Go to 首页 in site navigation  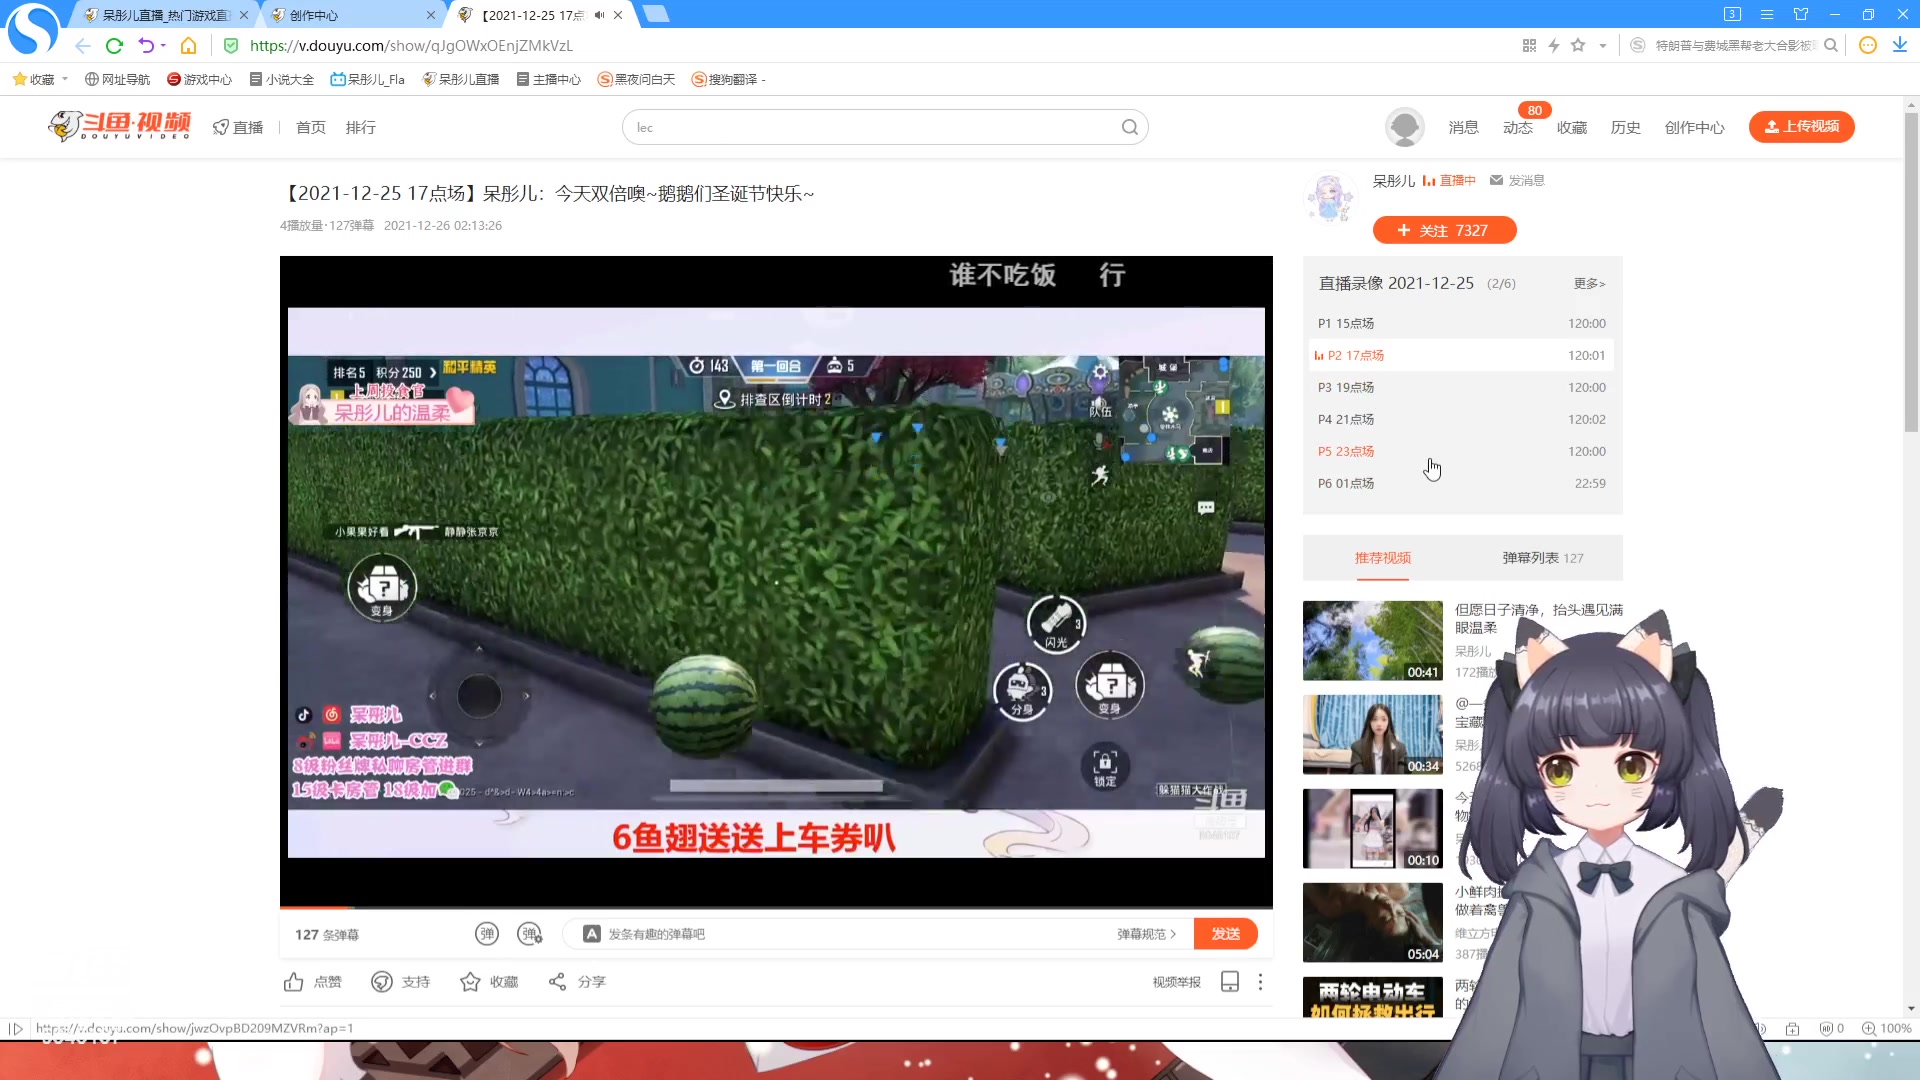(311, 127)
